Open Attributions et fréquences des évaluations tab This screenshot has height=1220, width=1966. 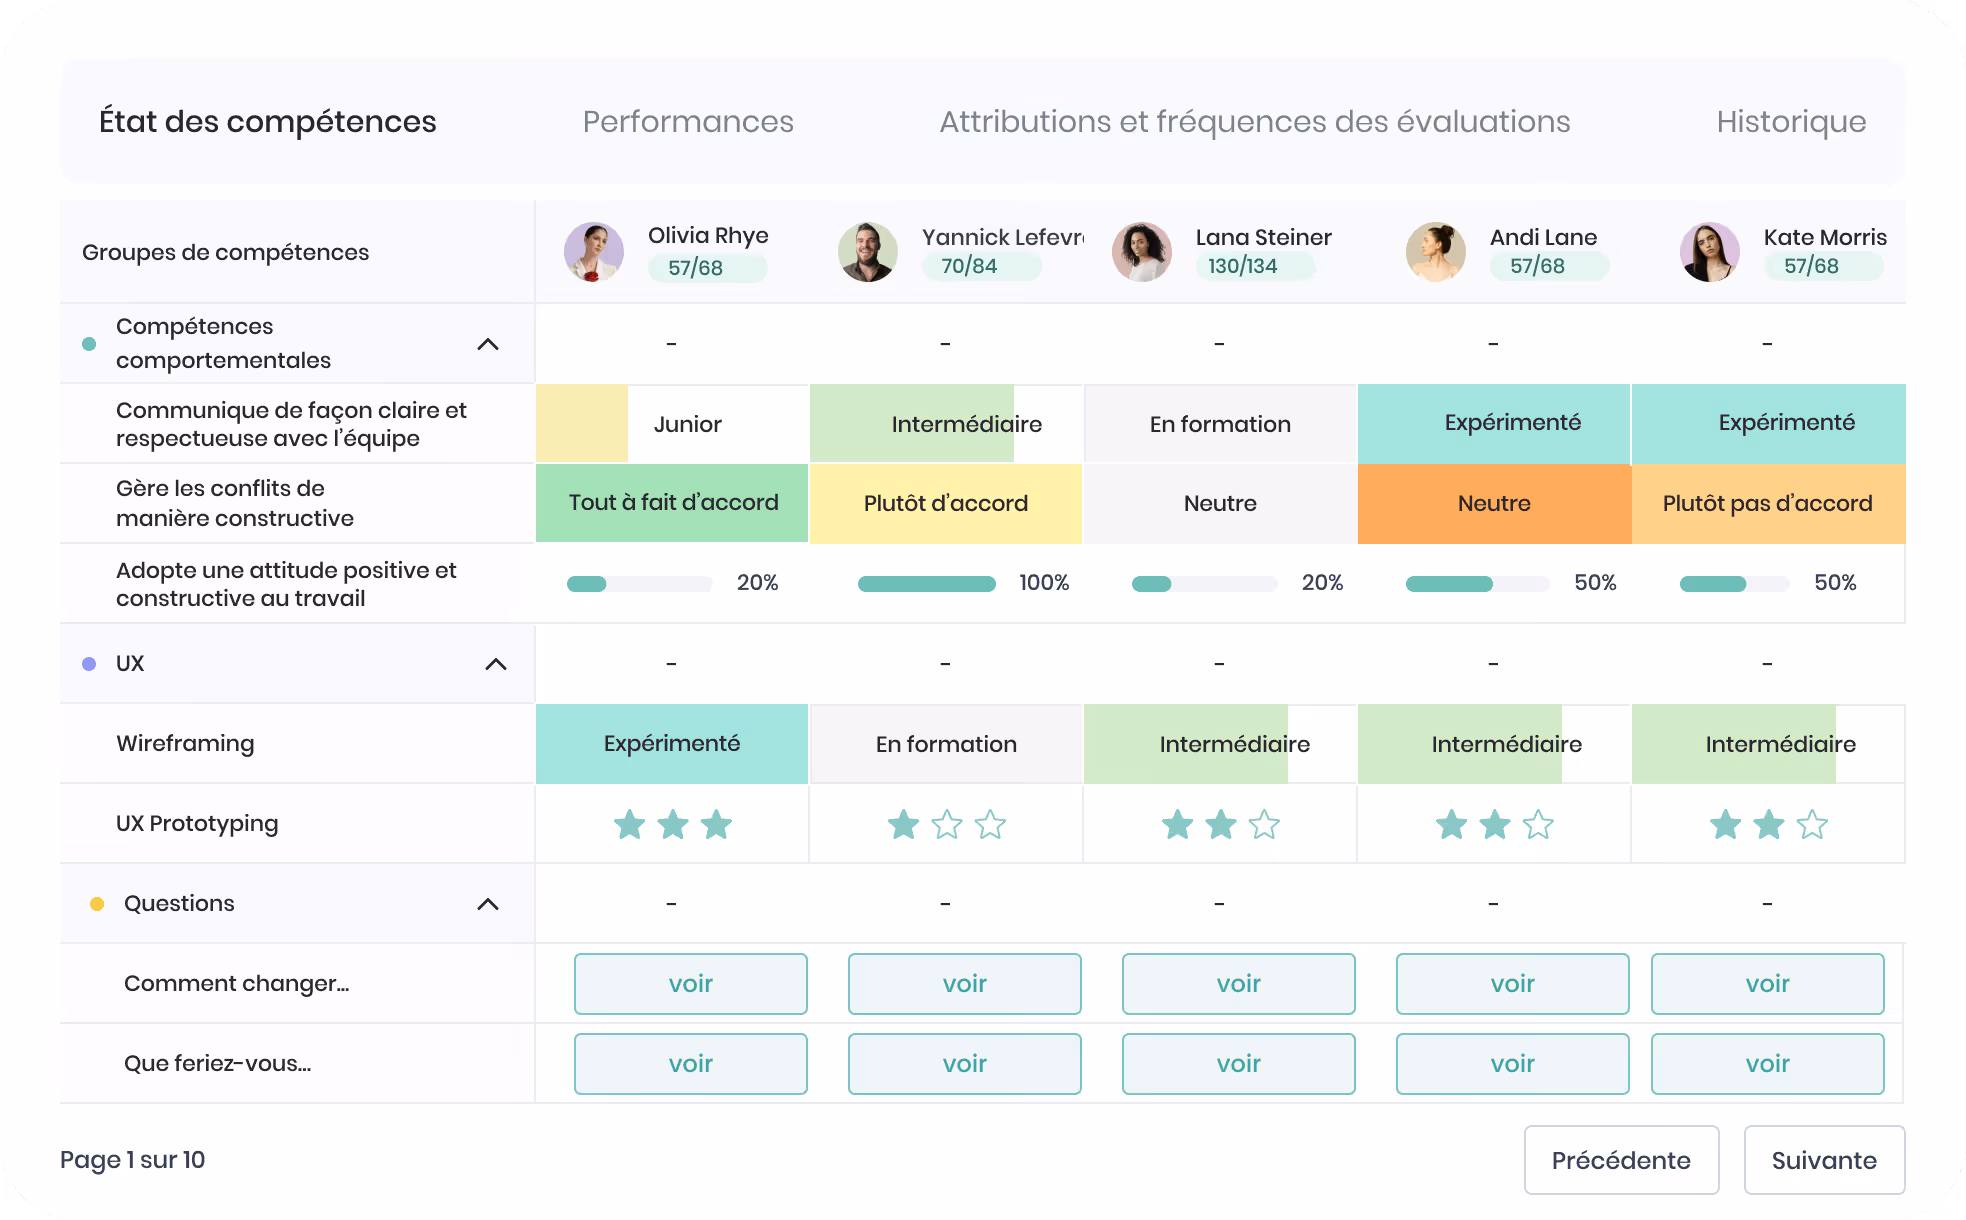1255,122
